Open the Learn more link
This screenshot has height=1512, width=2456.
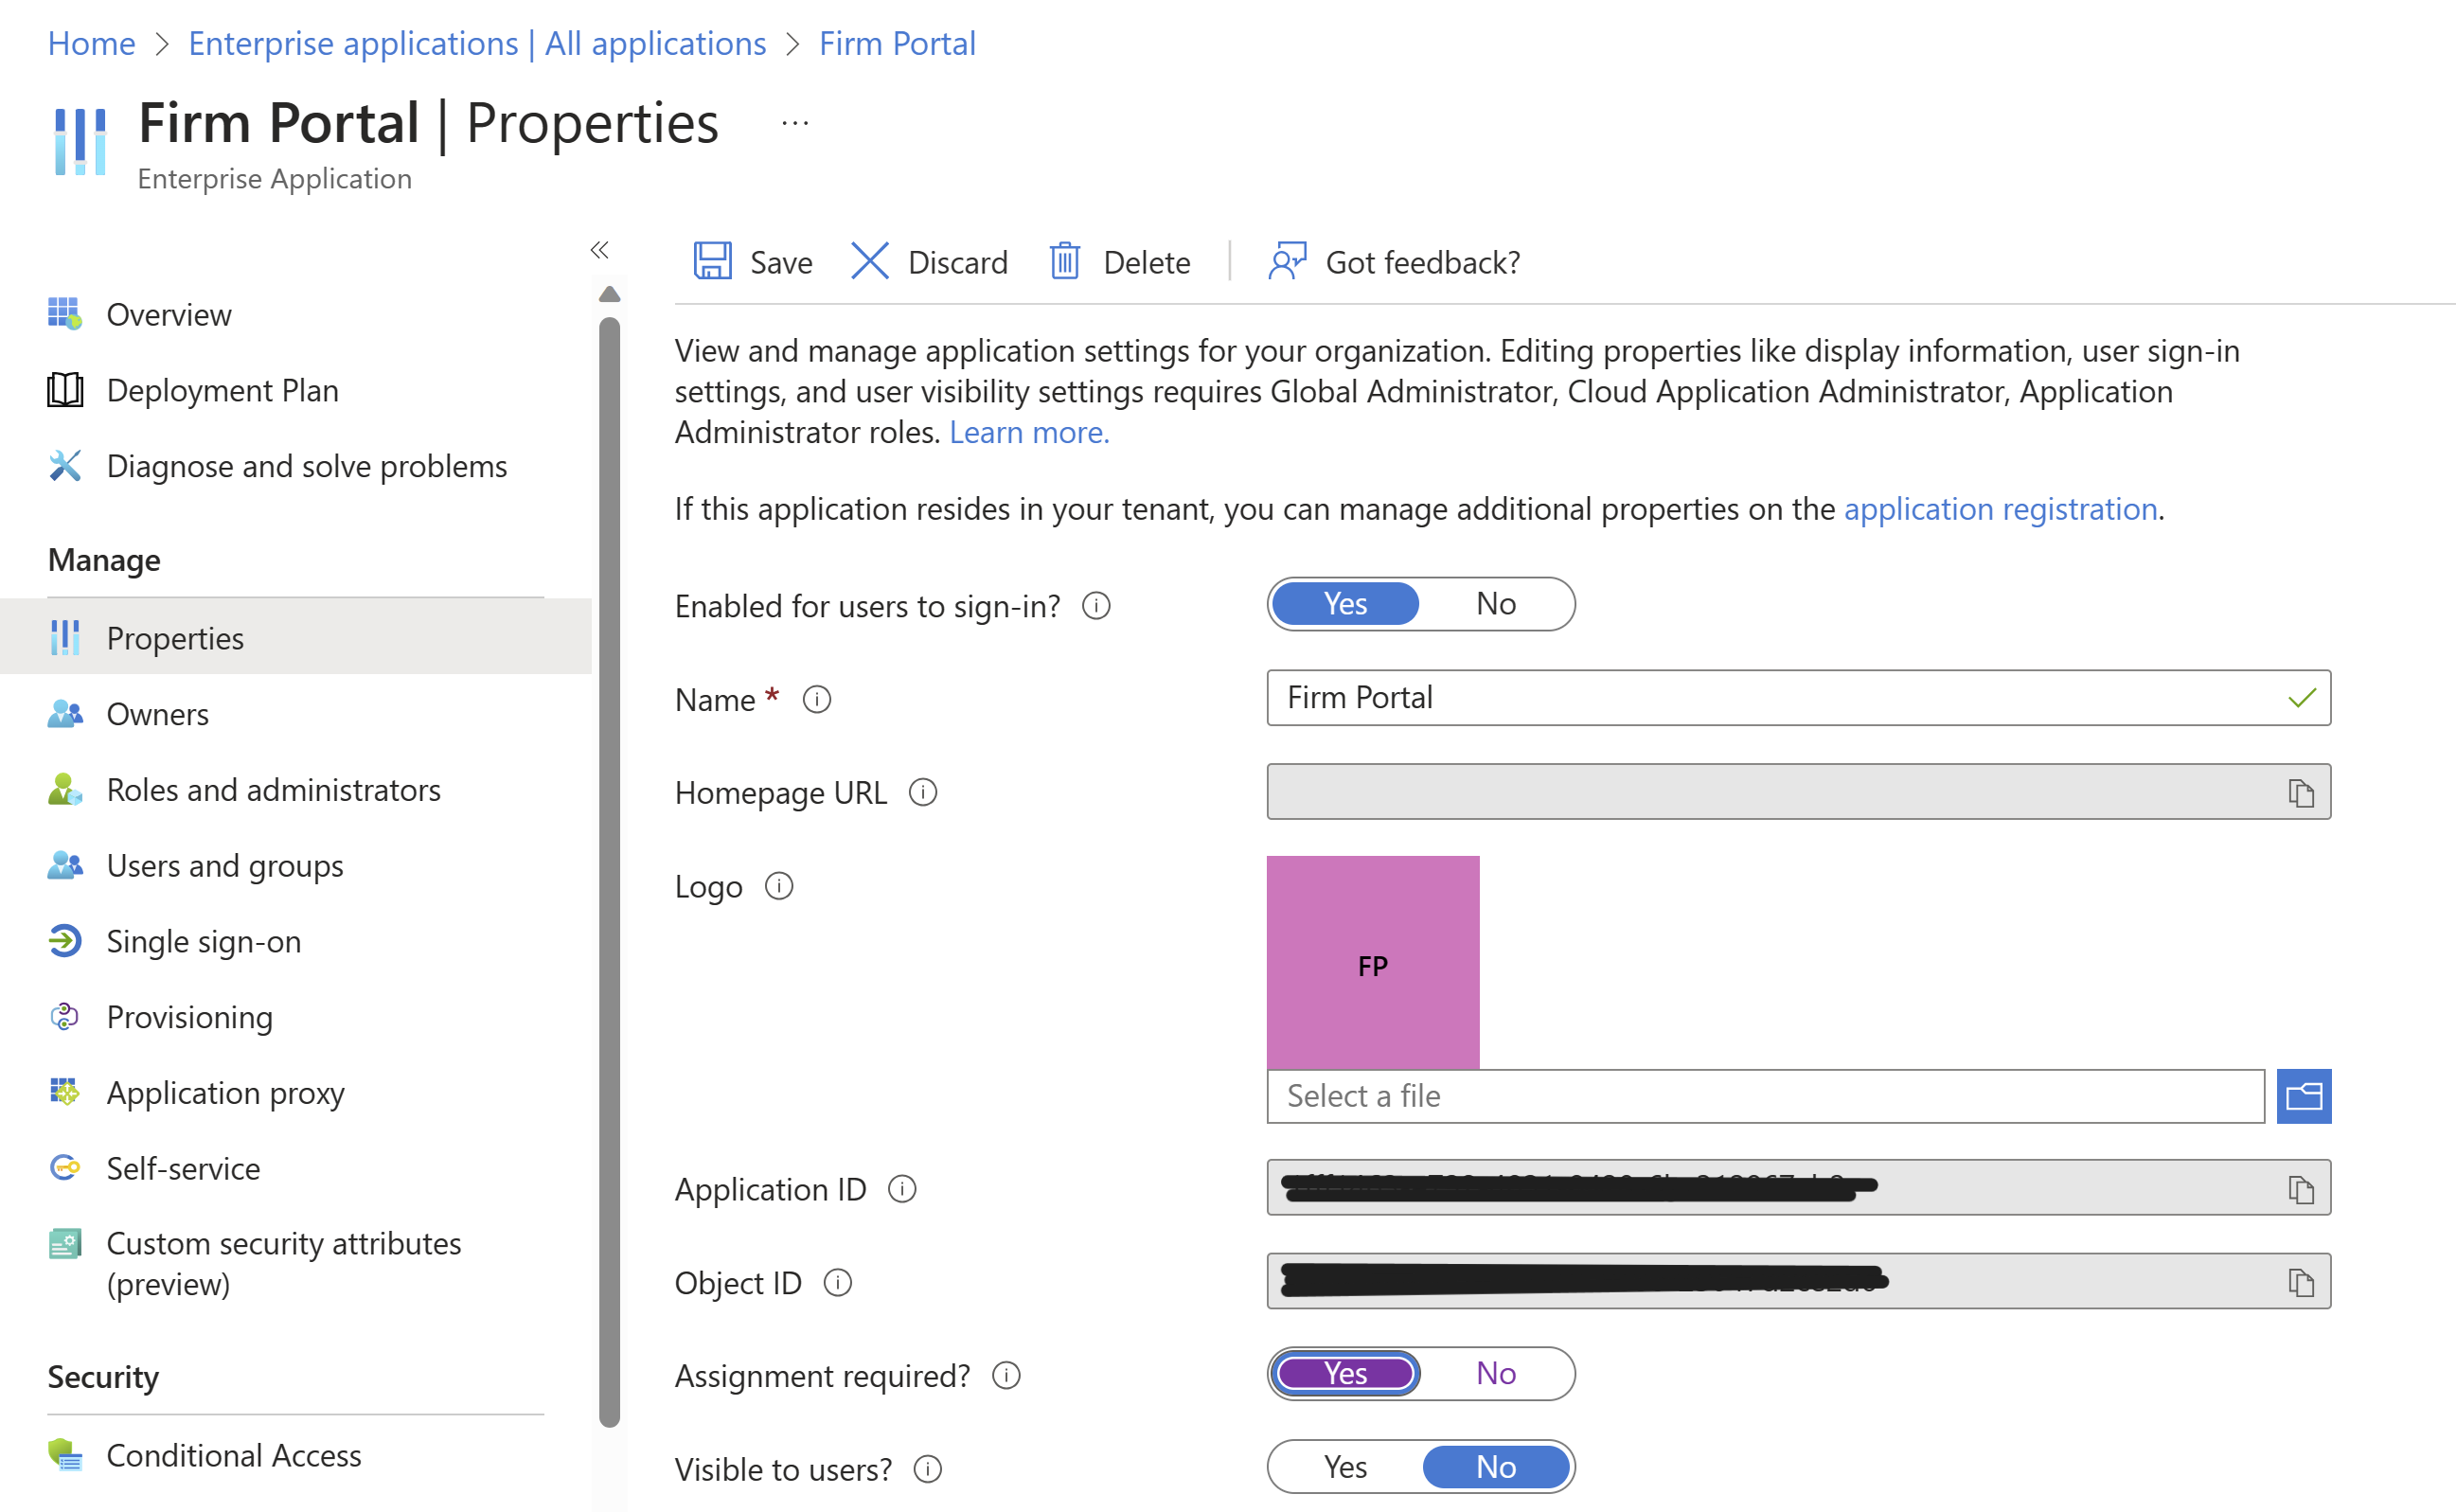coord(1029,432)
